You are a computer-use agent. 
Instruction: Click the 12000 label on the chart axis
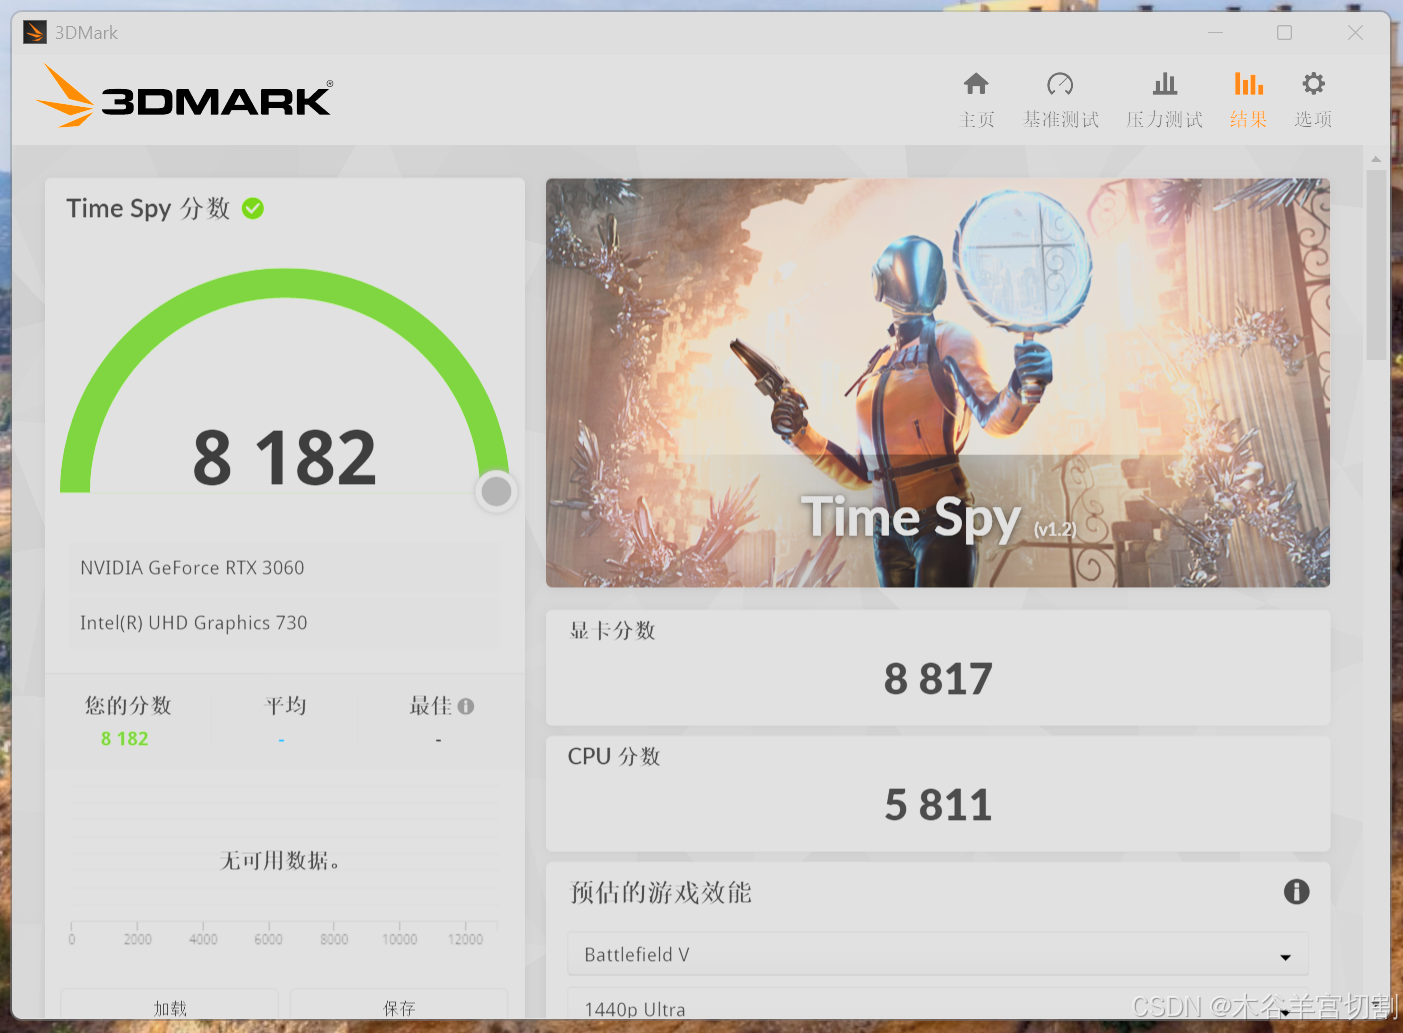(465, 940)
